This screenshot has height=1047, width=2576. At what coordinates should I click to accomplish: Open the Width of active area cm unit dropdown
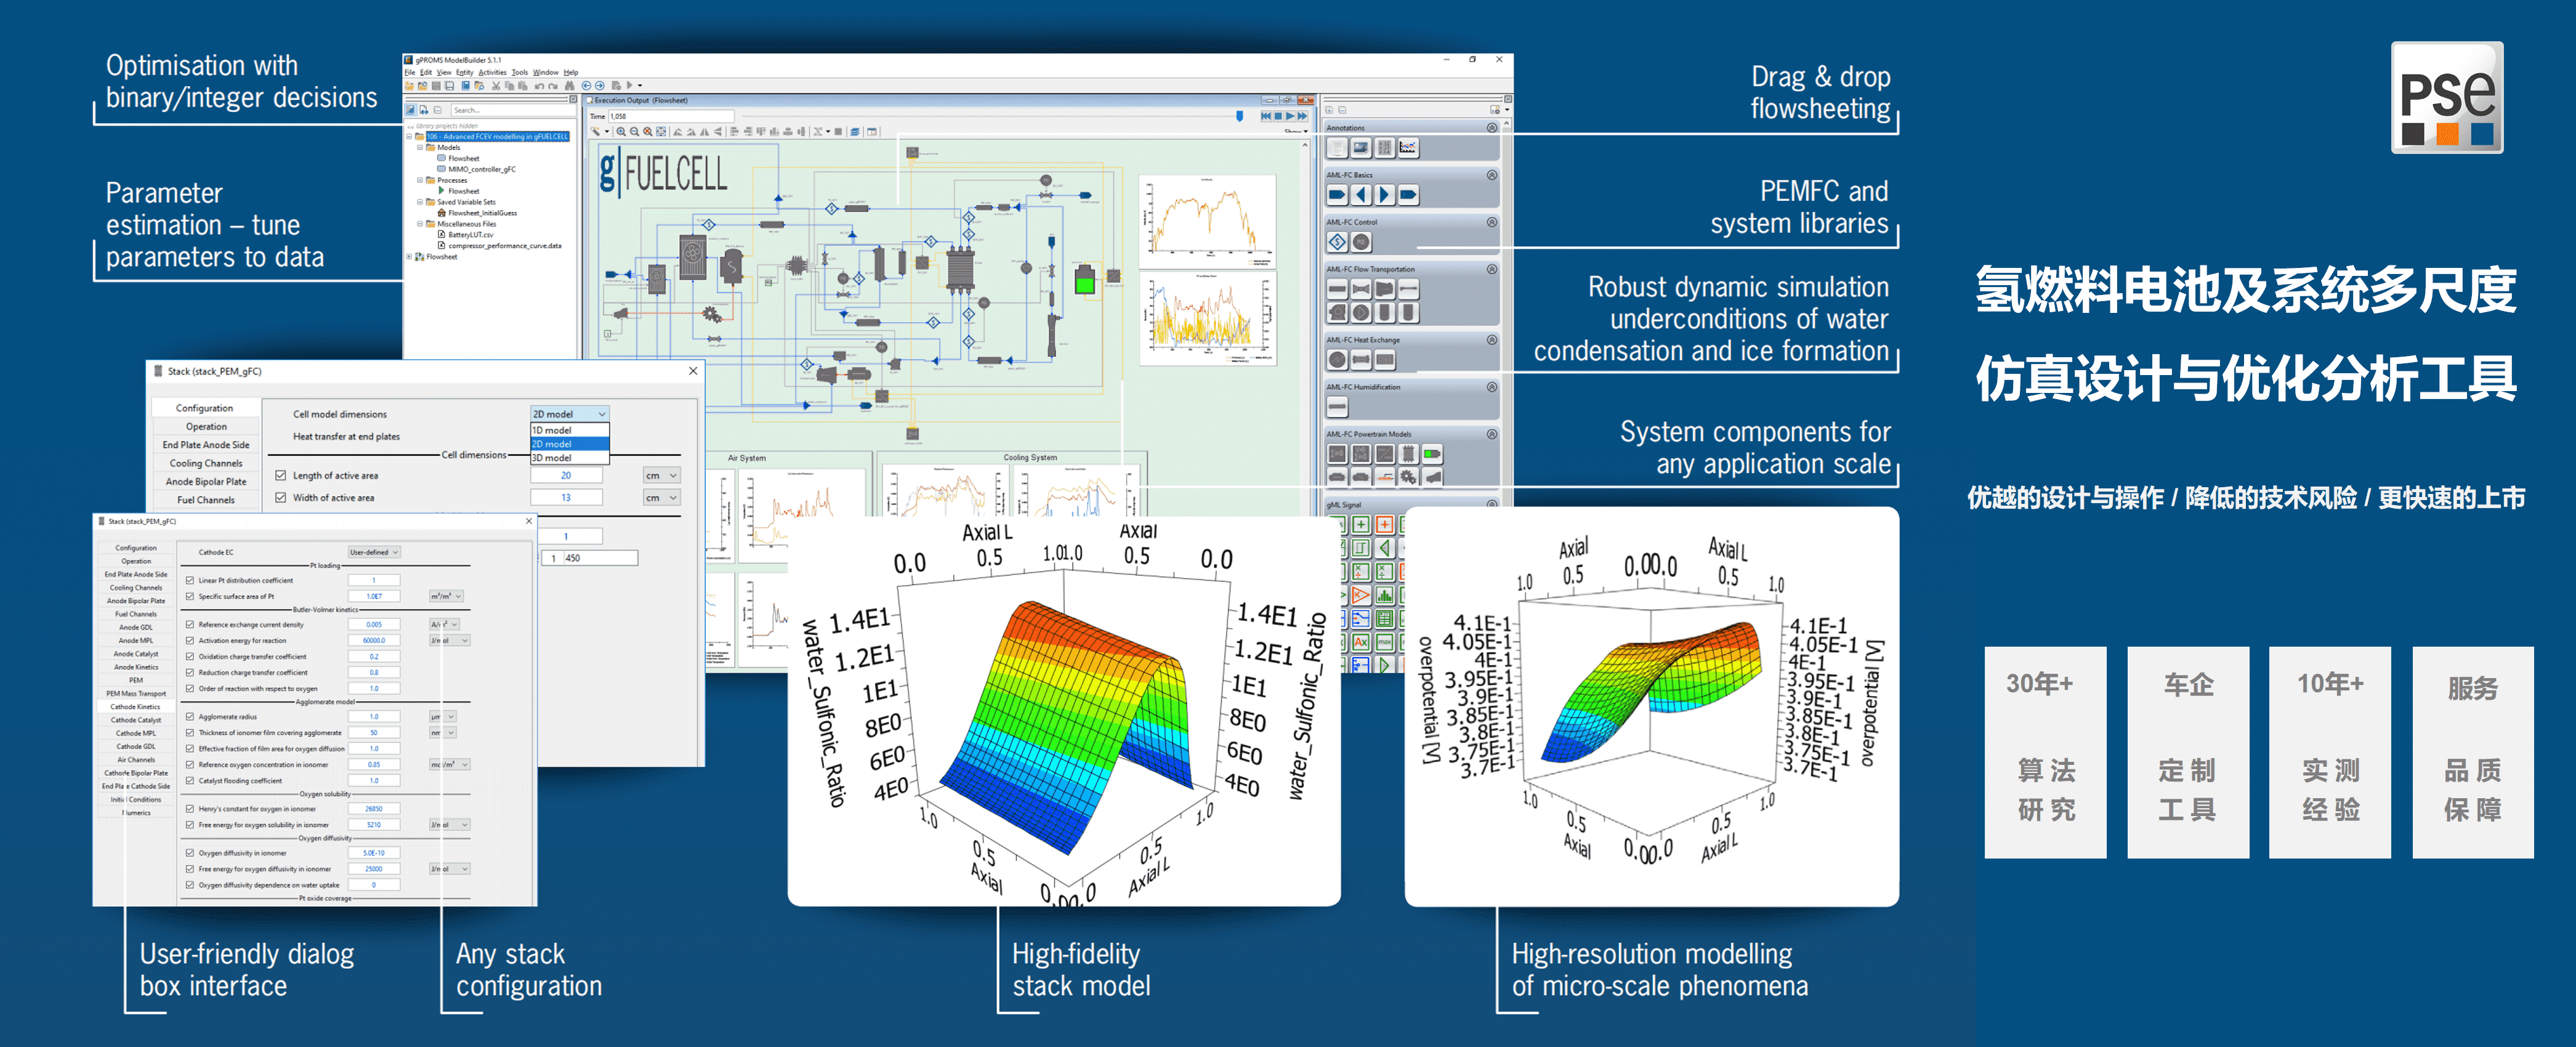pyautogui.click(x=662, y=498)
